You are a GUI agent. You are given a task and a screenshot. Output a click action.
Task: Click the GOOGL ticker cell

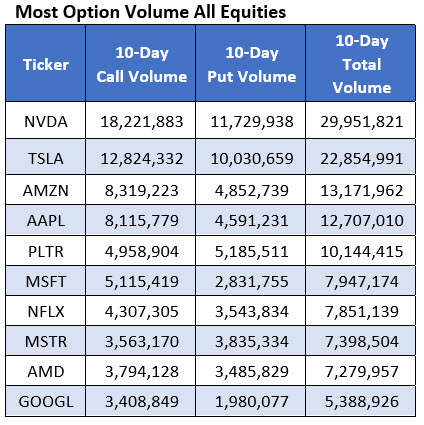tap(46, 401)
